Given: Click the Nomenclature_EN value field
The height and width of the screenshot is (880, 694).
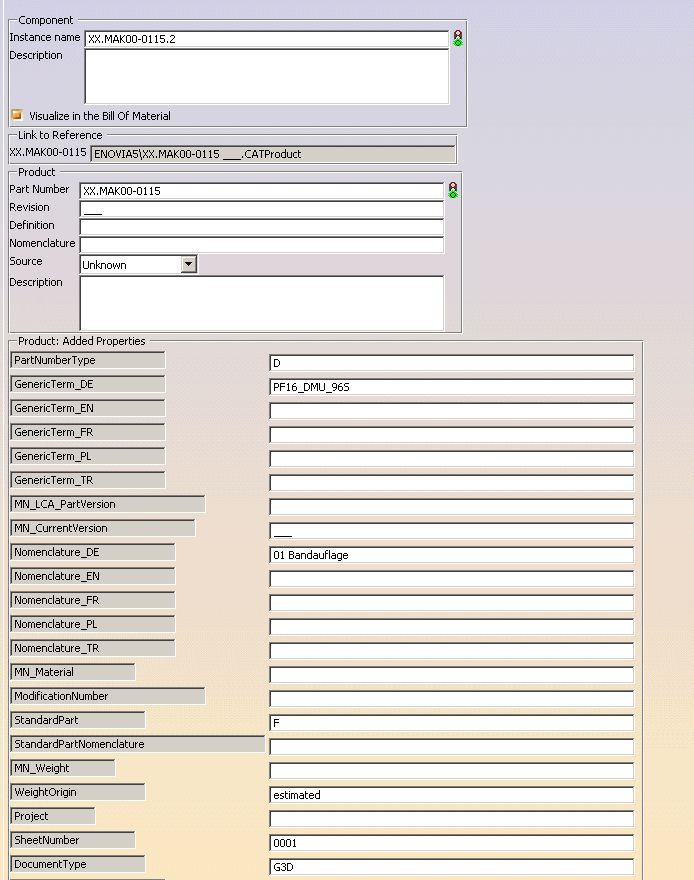Looking at the screenshot, I should 452,579.
